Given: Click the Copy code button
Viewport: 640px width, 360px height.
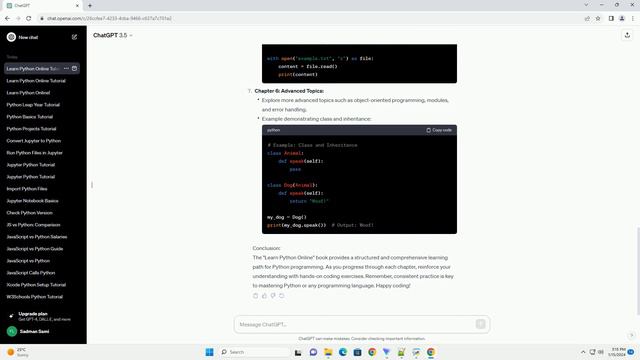Looking at the screenshot, I should coord(439,130).
